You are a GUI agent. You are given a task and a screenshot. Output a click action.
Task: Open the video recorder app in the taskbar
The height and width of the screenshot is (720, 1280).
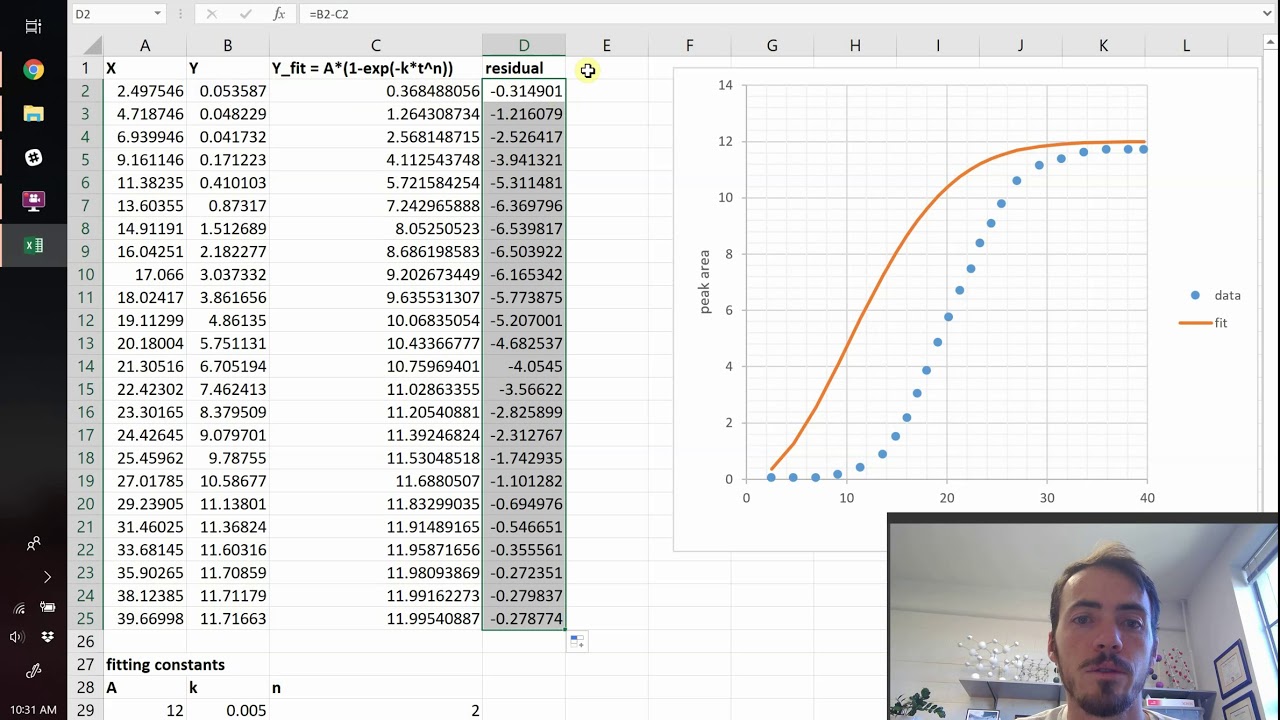tap(33, 201)
